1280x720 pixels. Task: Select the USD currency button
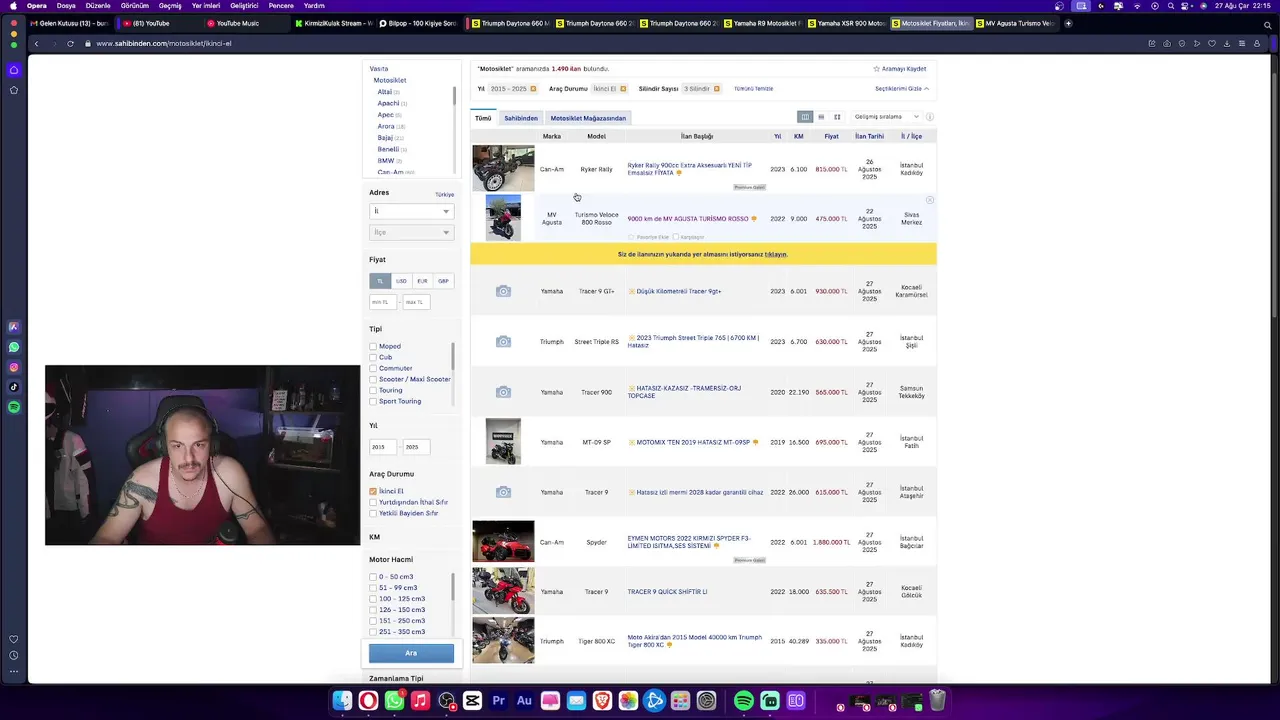pos(401,281)
